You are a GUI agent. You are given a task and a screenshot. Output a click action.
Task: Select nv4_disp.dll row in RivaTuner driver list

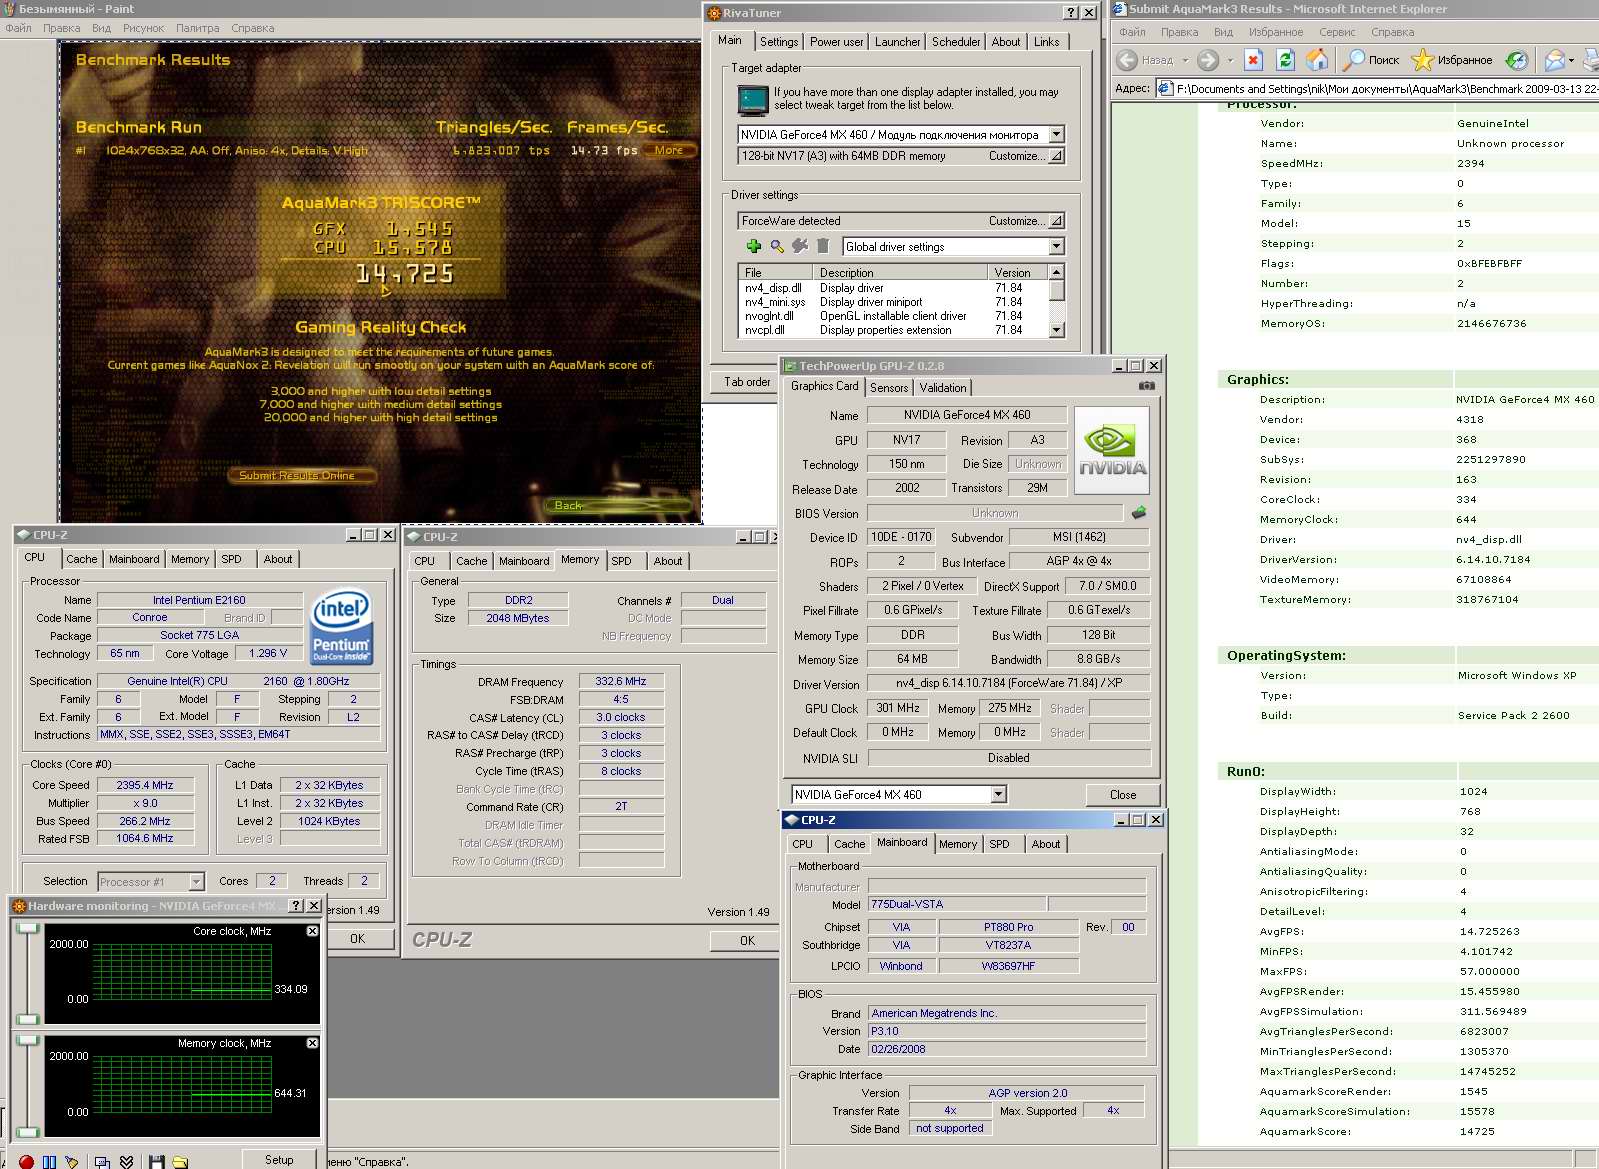pyautogui.click(x=893, y=288)
